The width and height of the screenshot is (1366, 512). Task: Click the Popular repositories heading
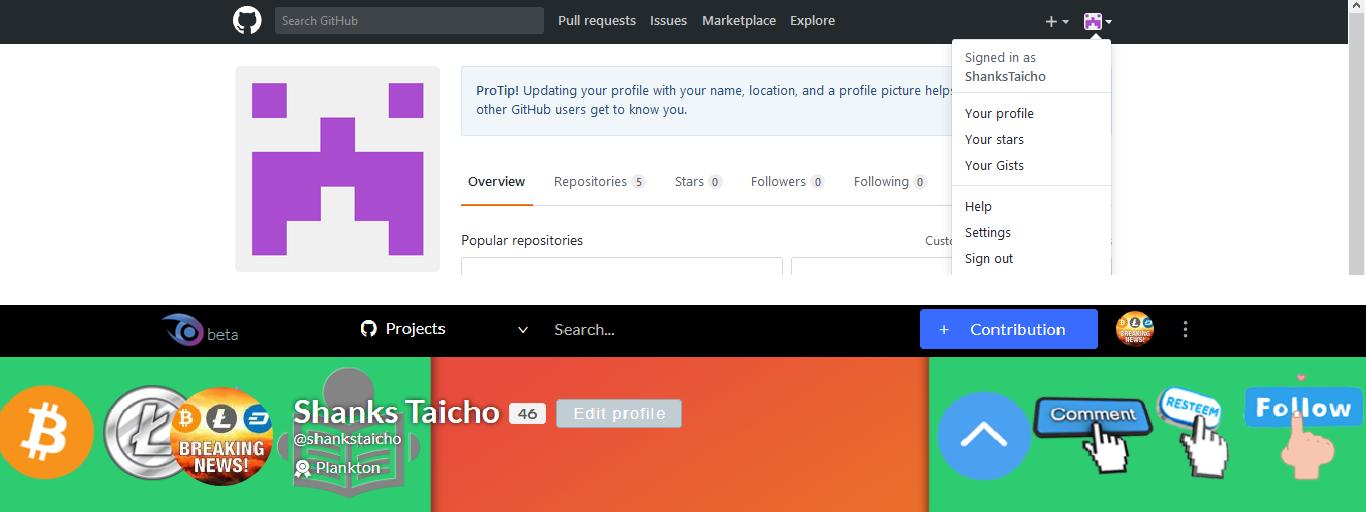[522, 241]
